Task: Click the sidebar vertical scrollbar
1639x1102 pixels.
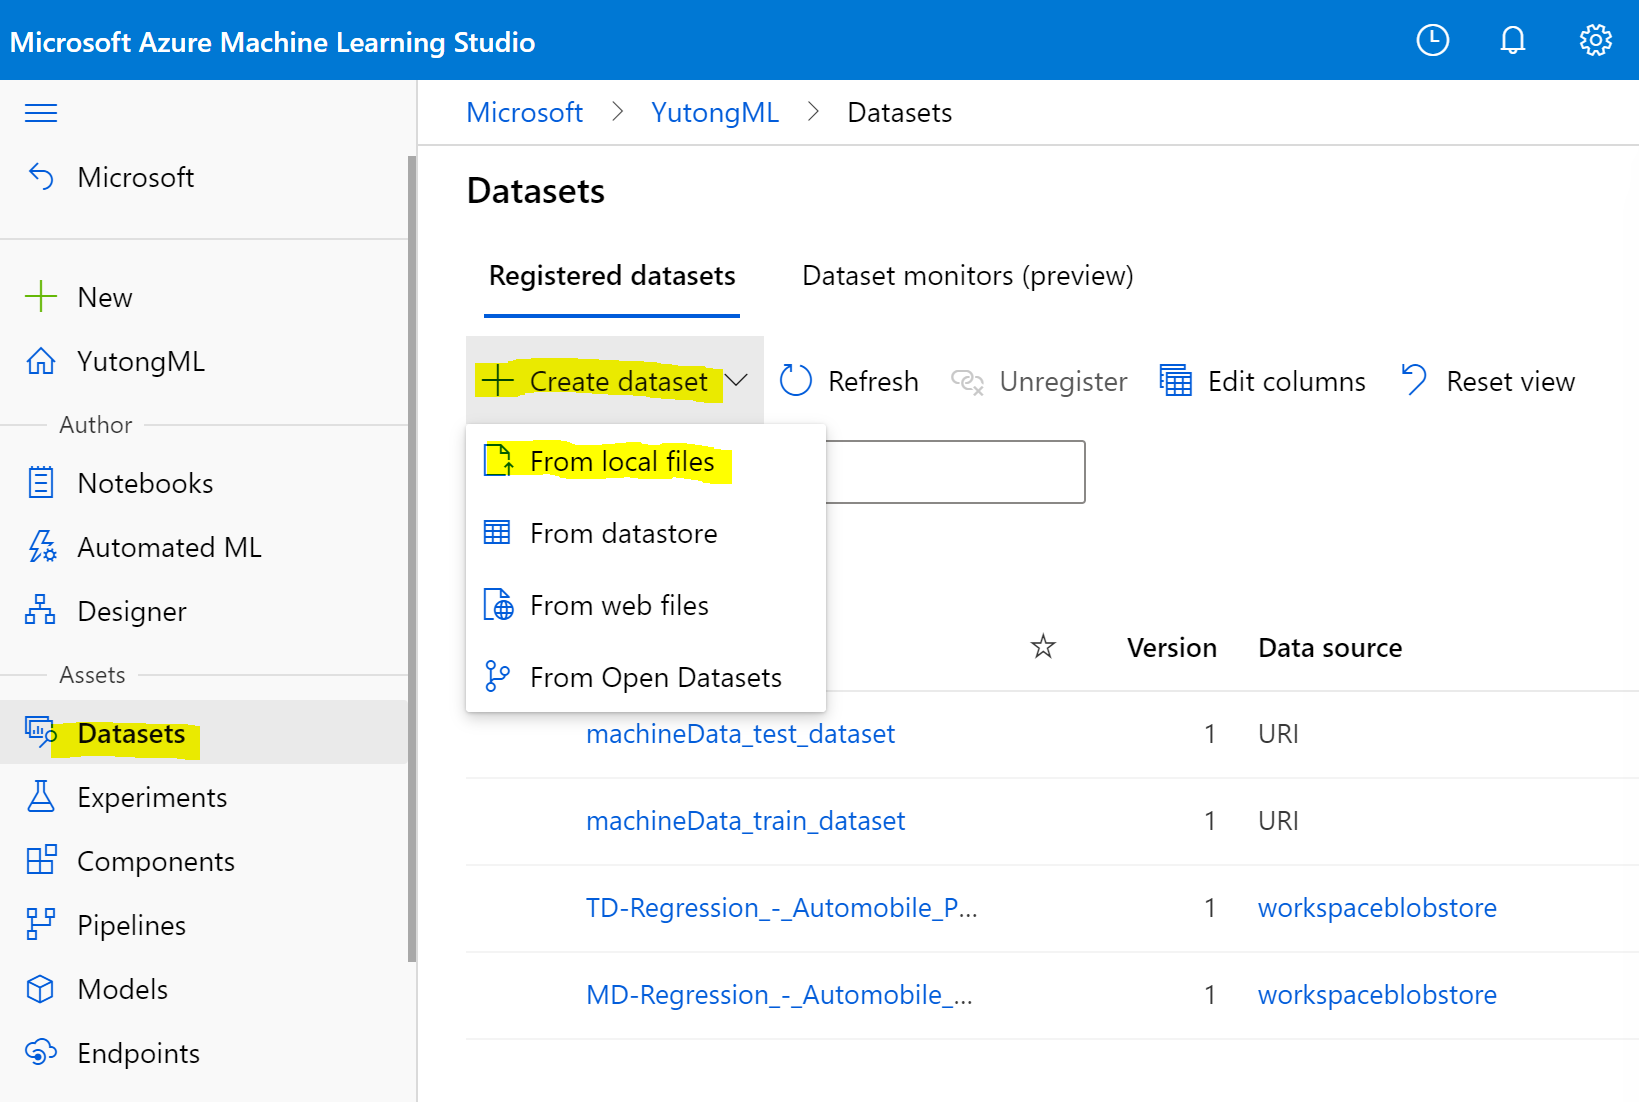Action: (411, 558)
